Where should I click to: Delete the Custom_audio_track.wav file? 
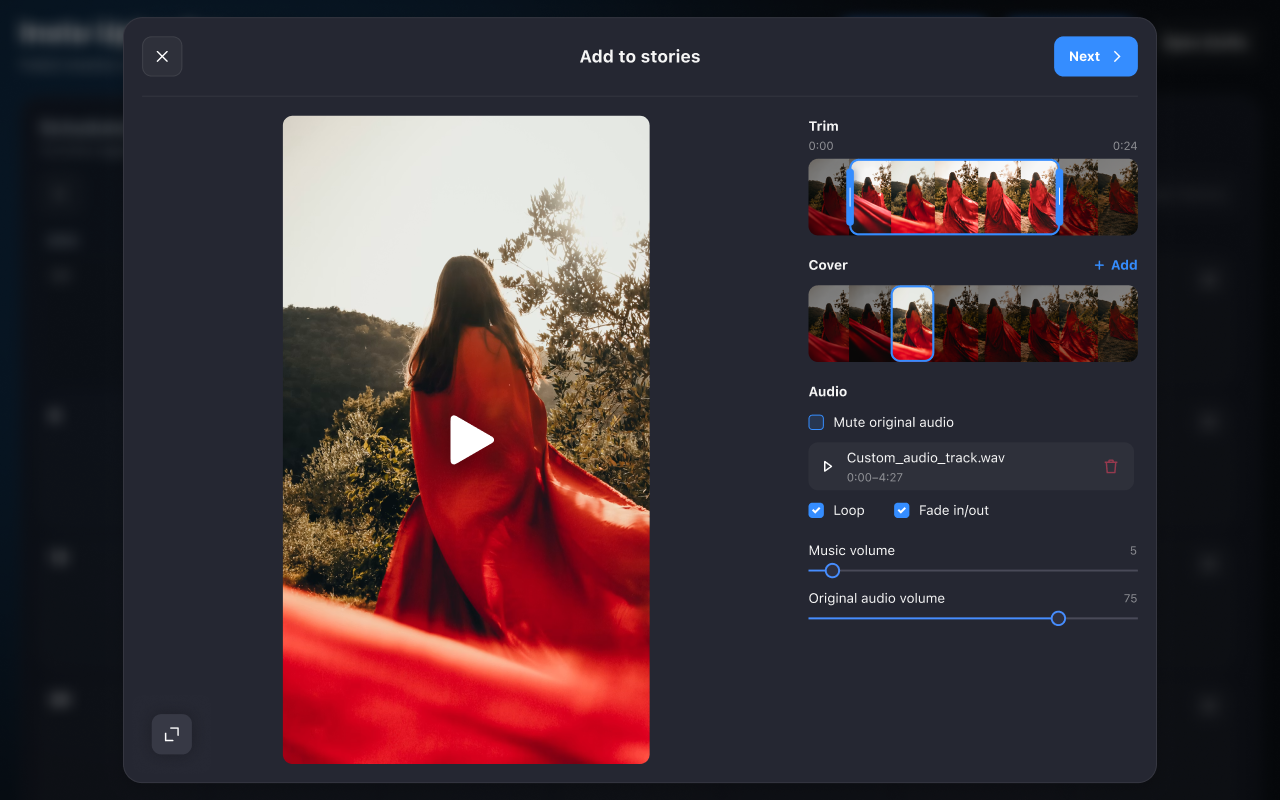(1111, 466)
